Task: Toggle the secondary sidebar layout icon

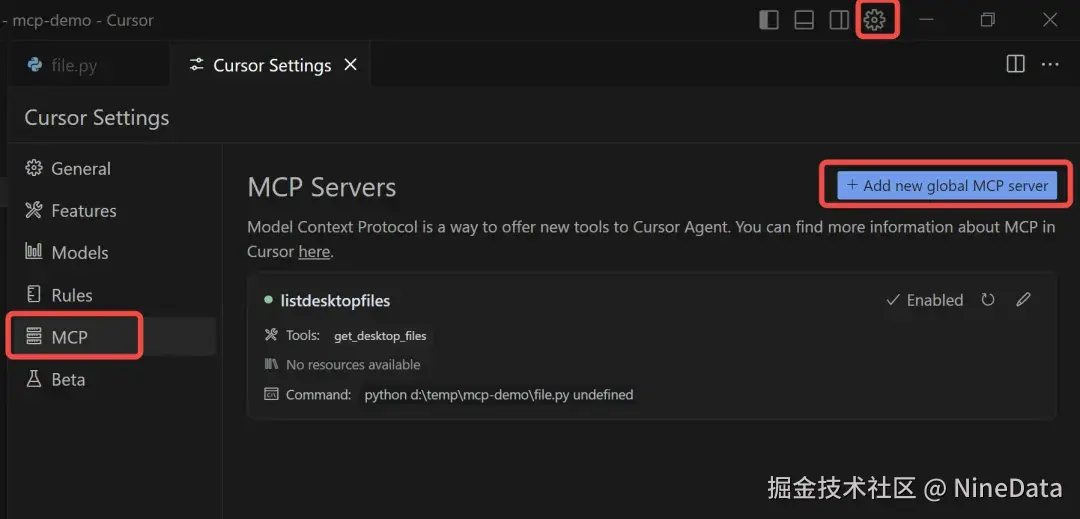Action: tap(839, 20)
